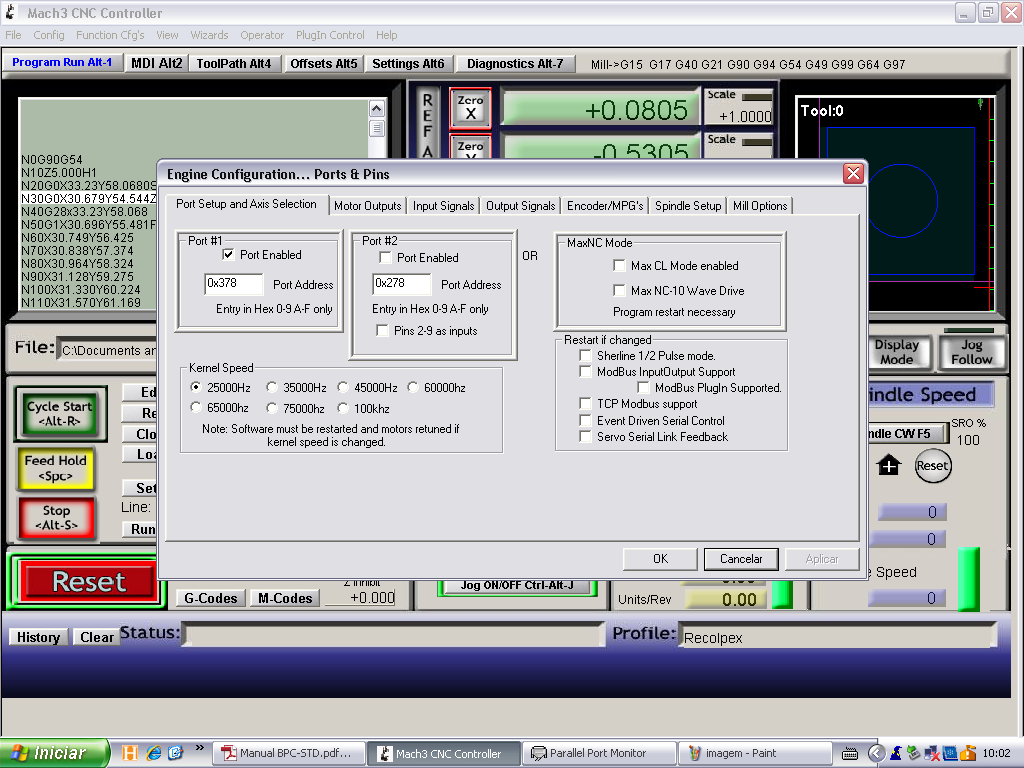
Task: Check Sherline 1/2 Pulse mode
Action: pyautogui.click(x=585, y=355)
